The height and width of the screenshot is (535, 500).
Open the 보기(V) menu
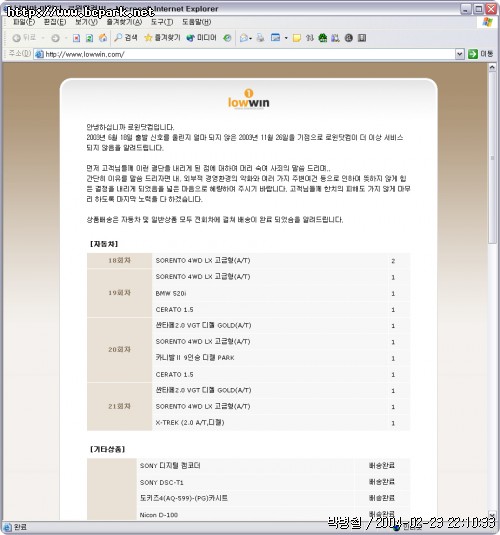(86, 22)
